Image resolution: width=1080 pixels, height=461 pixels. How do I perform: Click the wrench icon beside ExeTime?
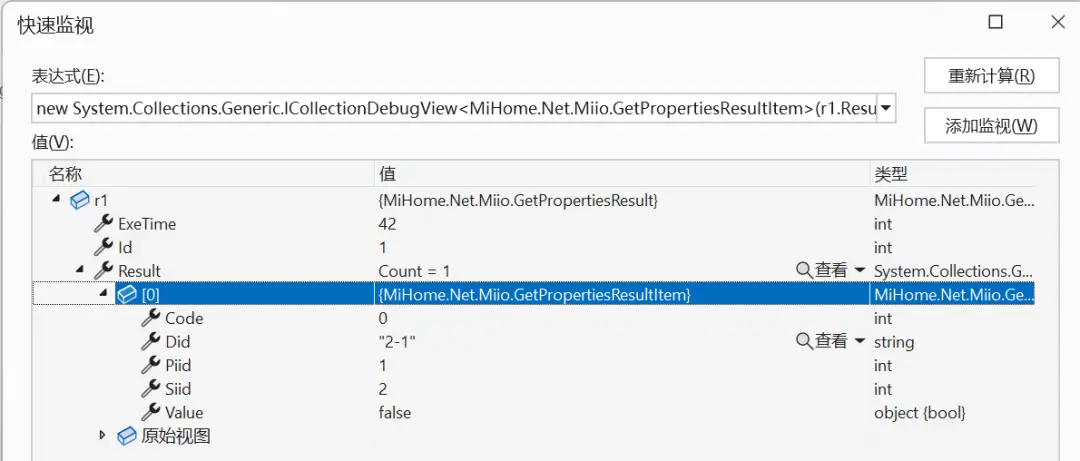(x=103, y=224)
